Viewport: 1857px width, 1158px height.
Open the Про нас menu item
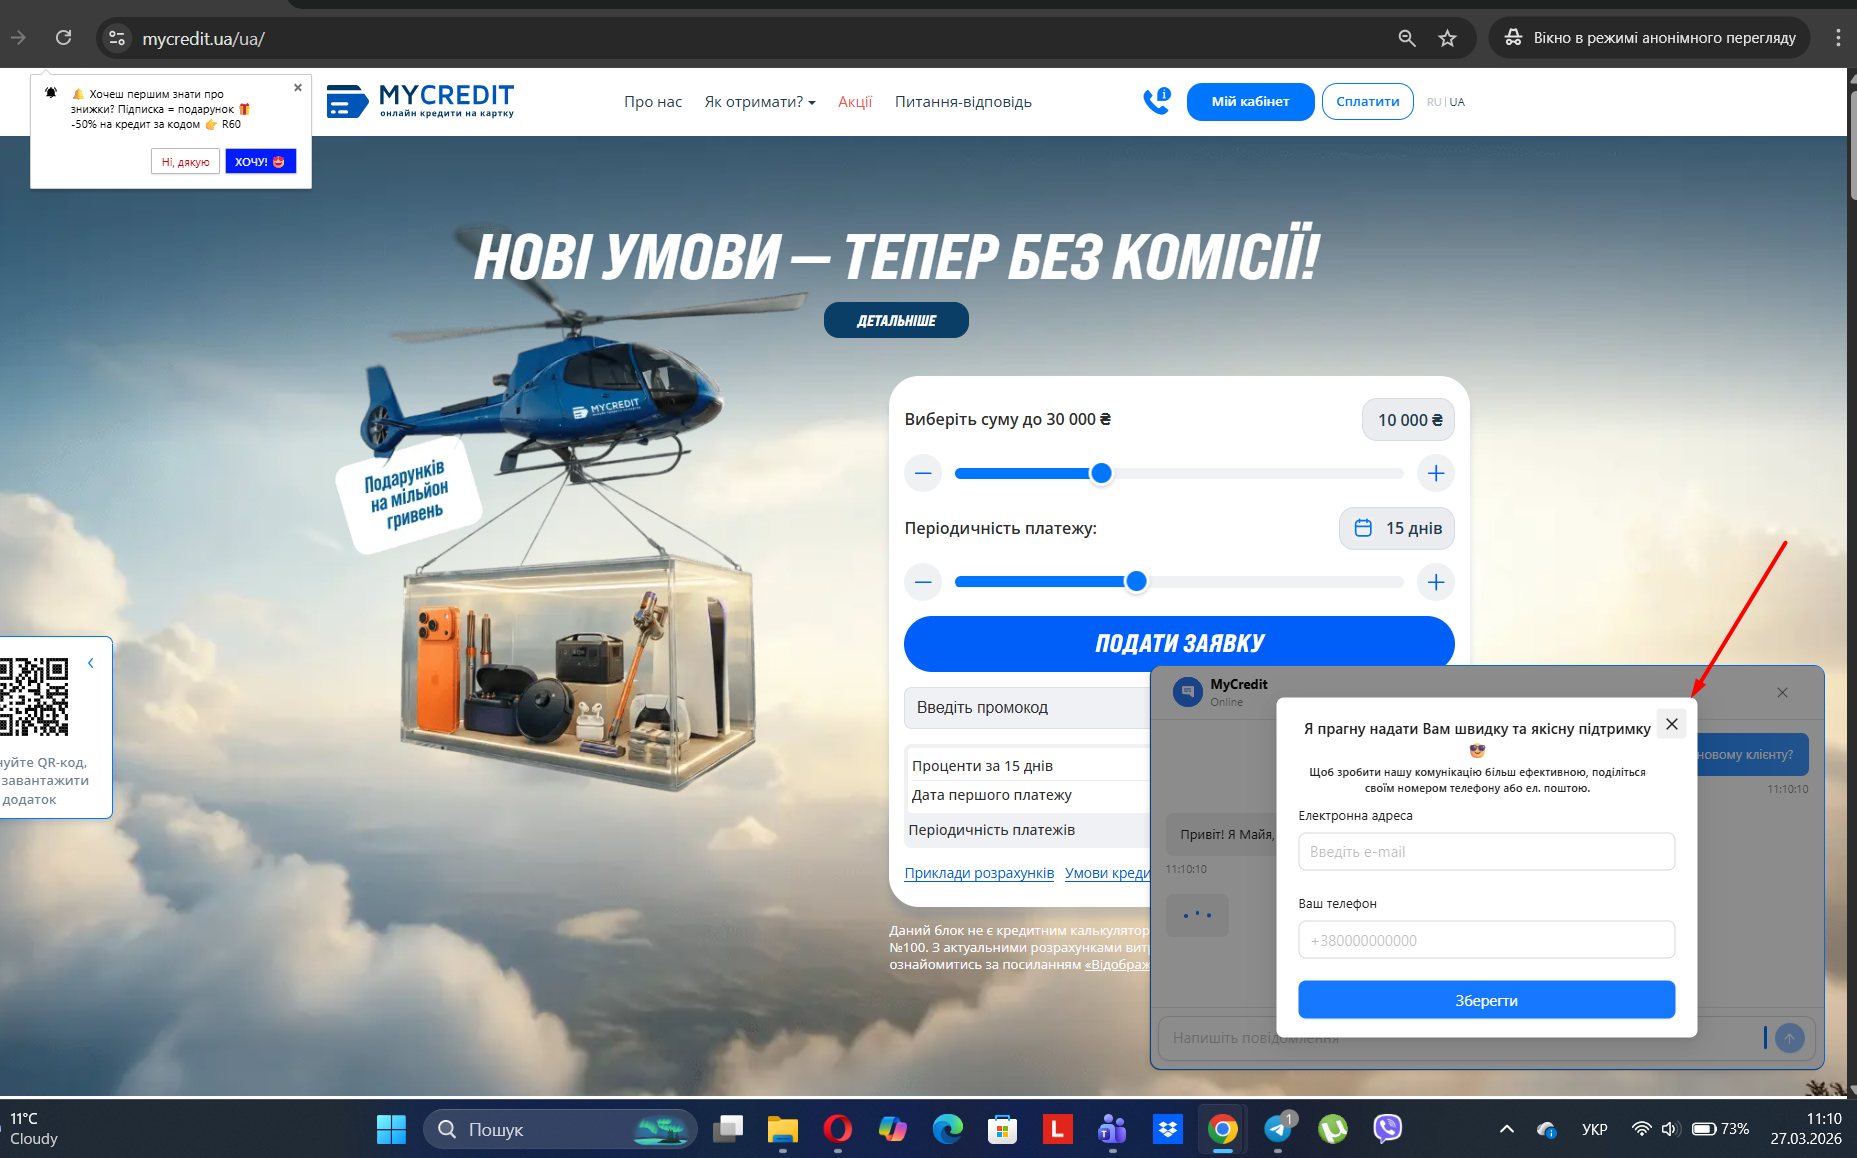(x=653, y=102)
